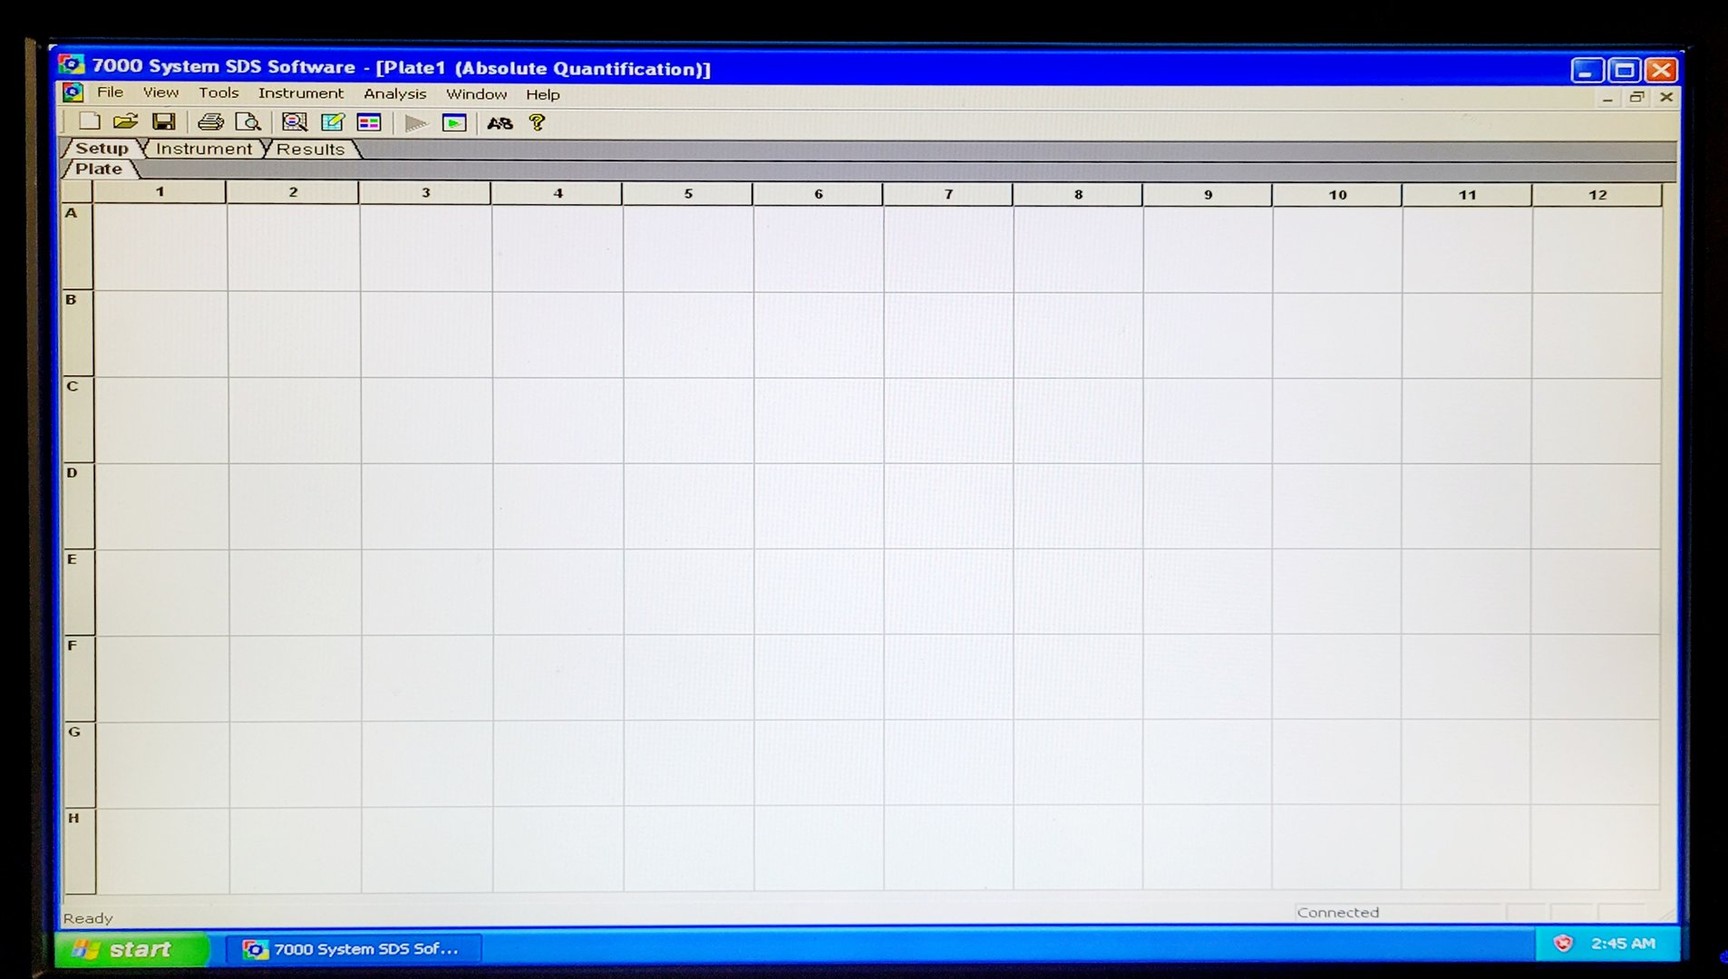Select column 6 header

coord(818,194)
